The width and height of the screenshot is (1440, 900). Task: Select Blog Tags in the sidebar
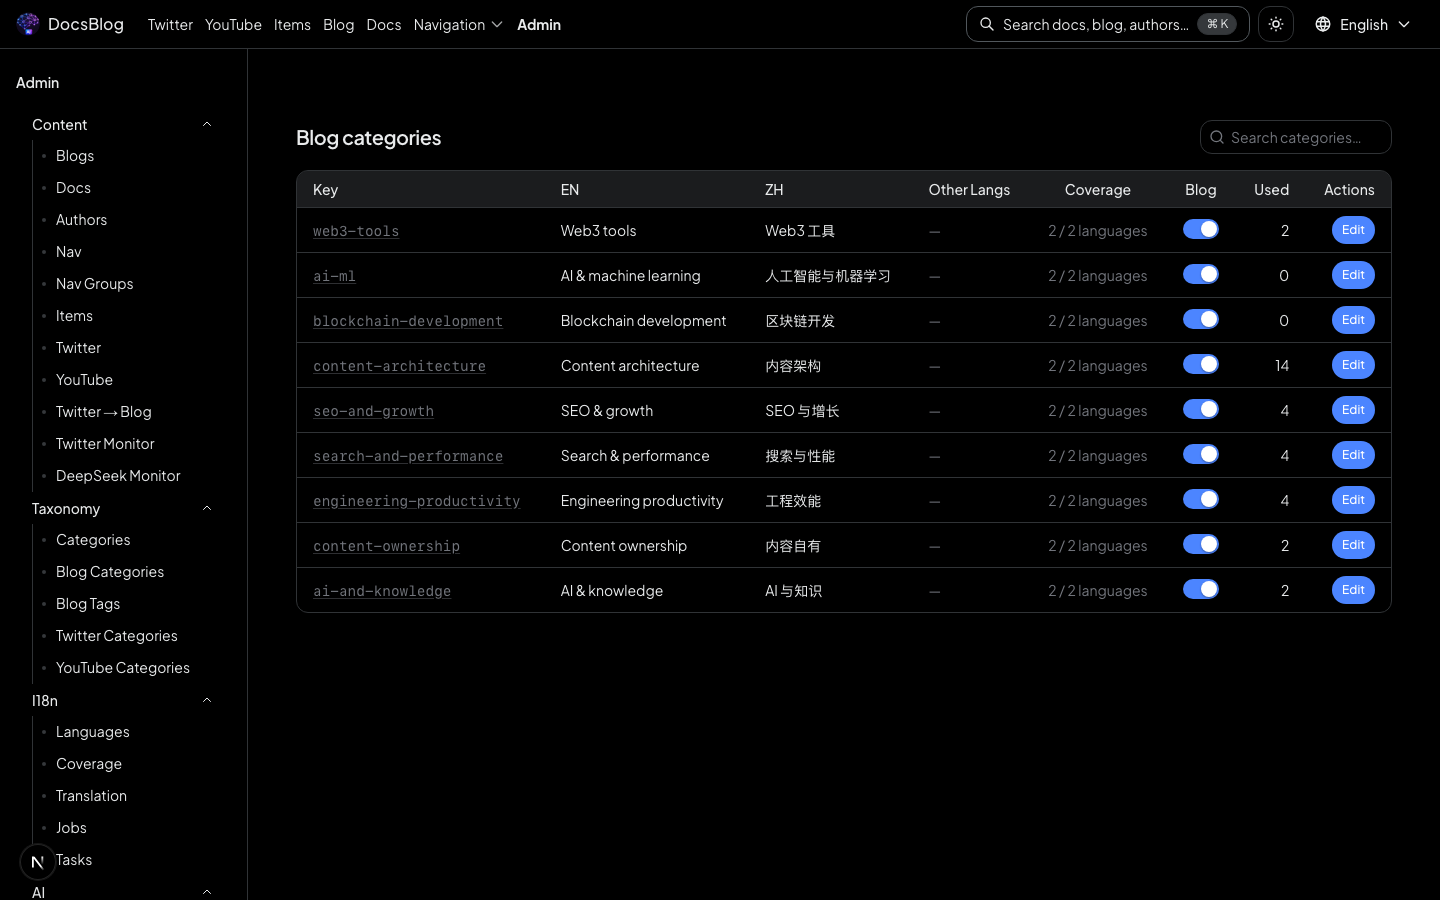(88, 604)
